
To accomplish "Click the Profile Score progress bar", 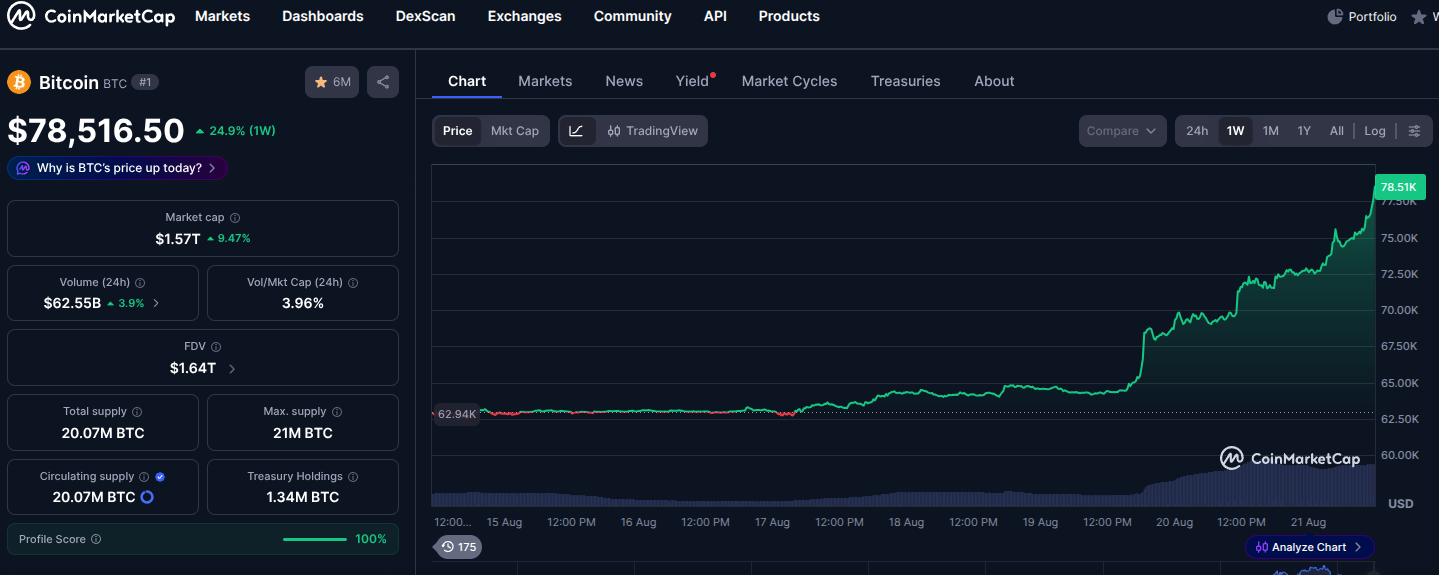I will pyautogui.click(x=315, y=540).
